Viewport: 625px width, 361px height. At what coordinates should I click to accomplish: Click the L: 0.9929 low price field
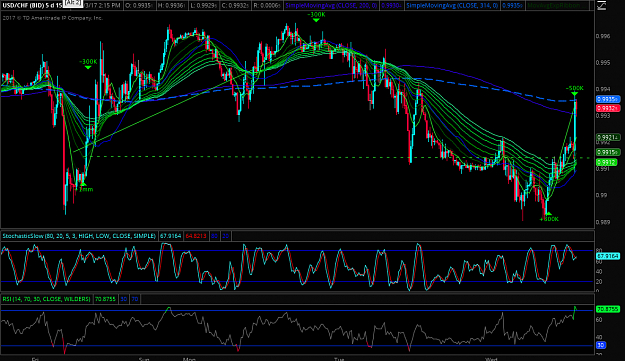click(x=203, y=6)
